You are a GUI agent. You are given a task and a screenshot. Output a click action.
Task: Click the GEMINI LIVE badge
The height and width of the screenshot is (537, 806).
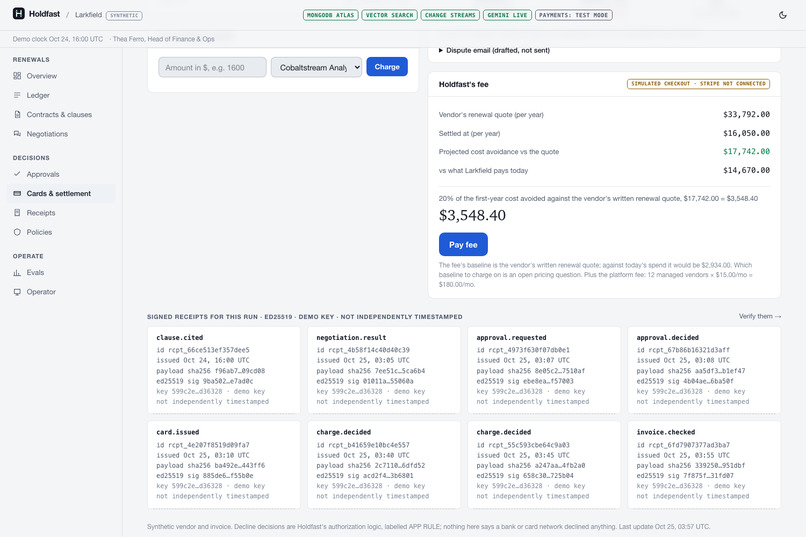coord(507,15)
